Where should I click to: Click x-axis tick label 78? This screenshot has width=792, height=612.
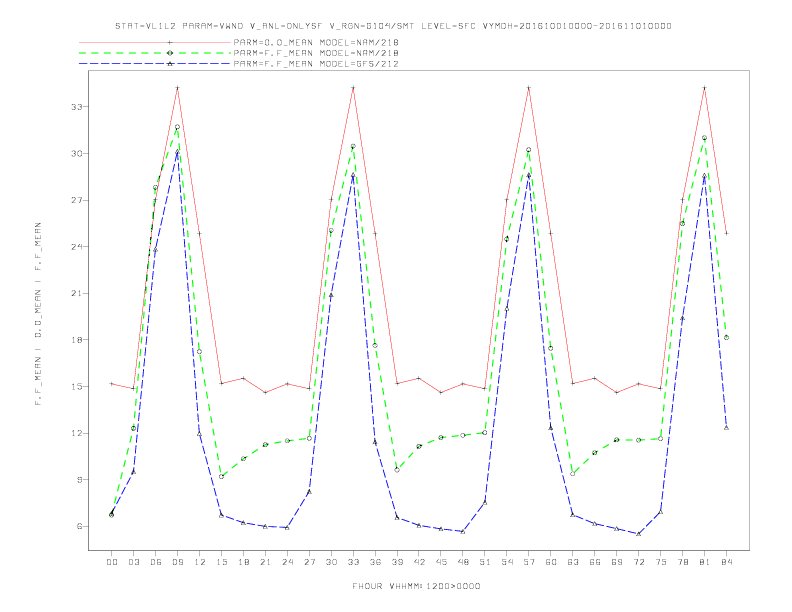tap(682, 562)
